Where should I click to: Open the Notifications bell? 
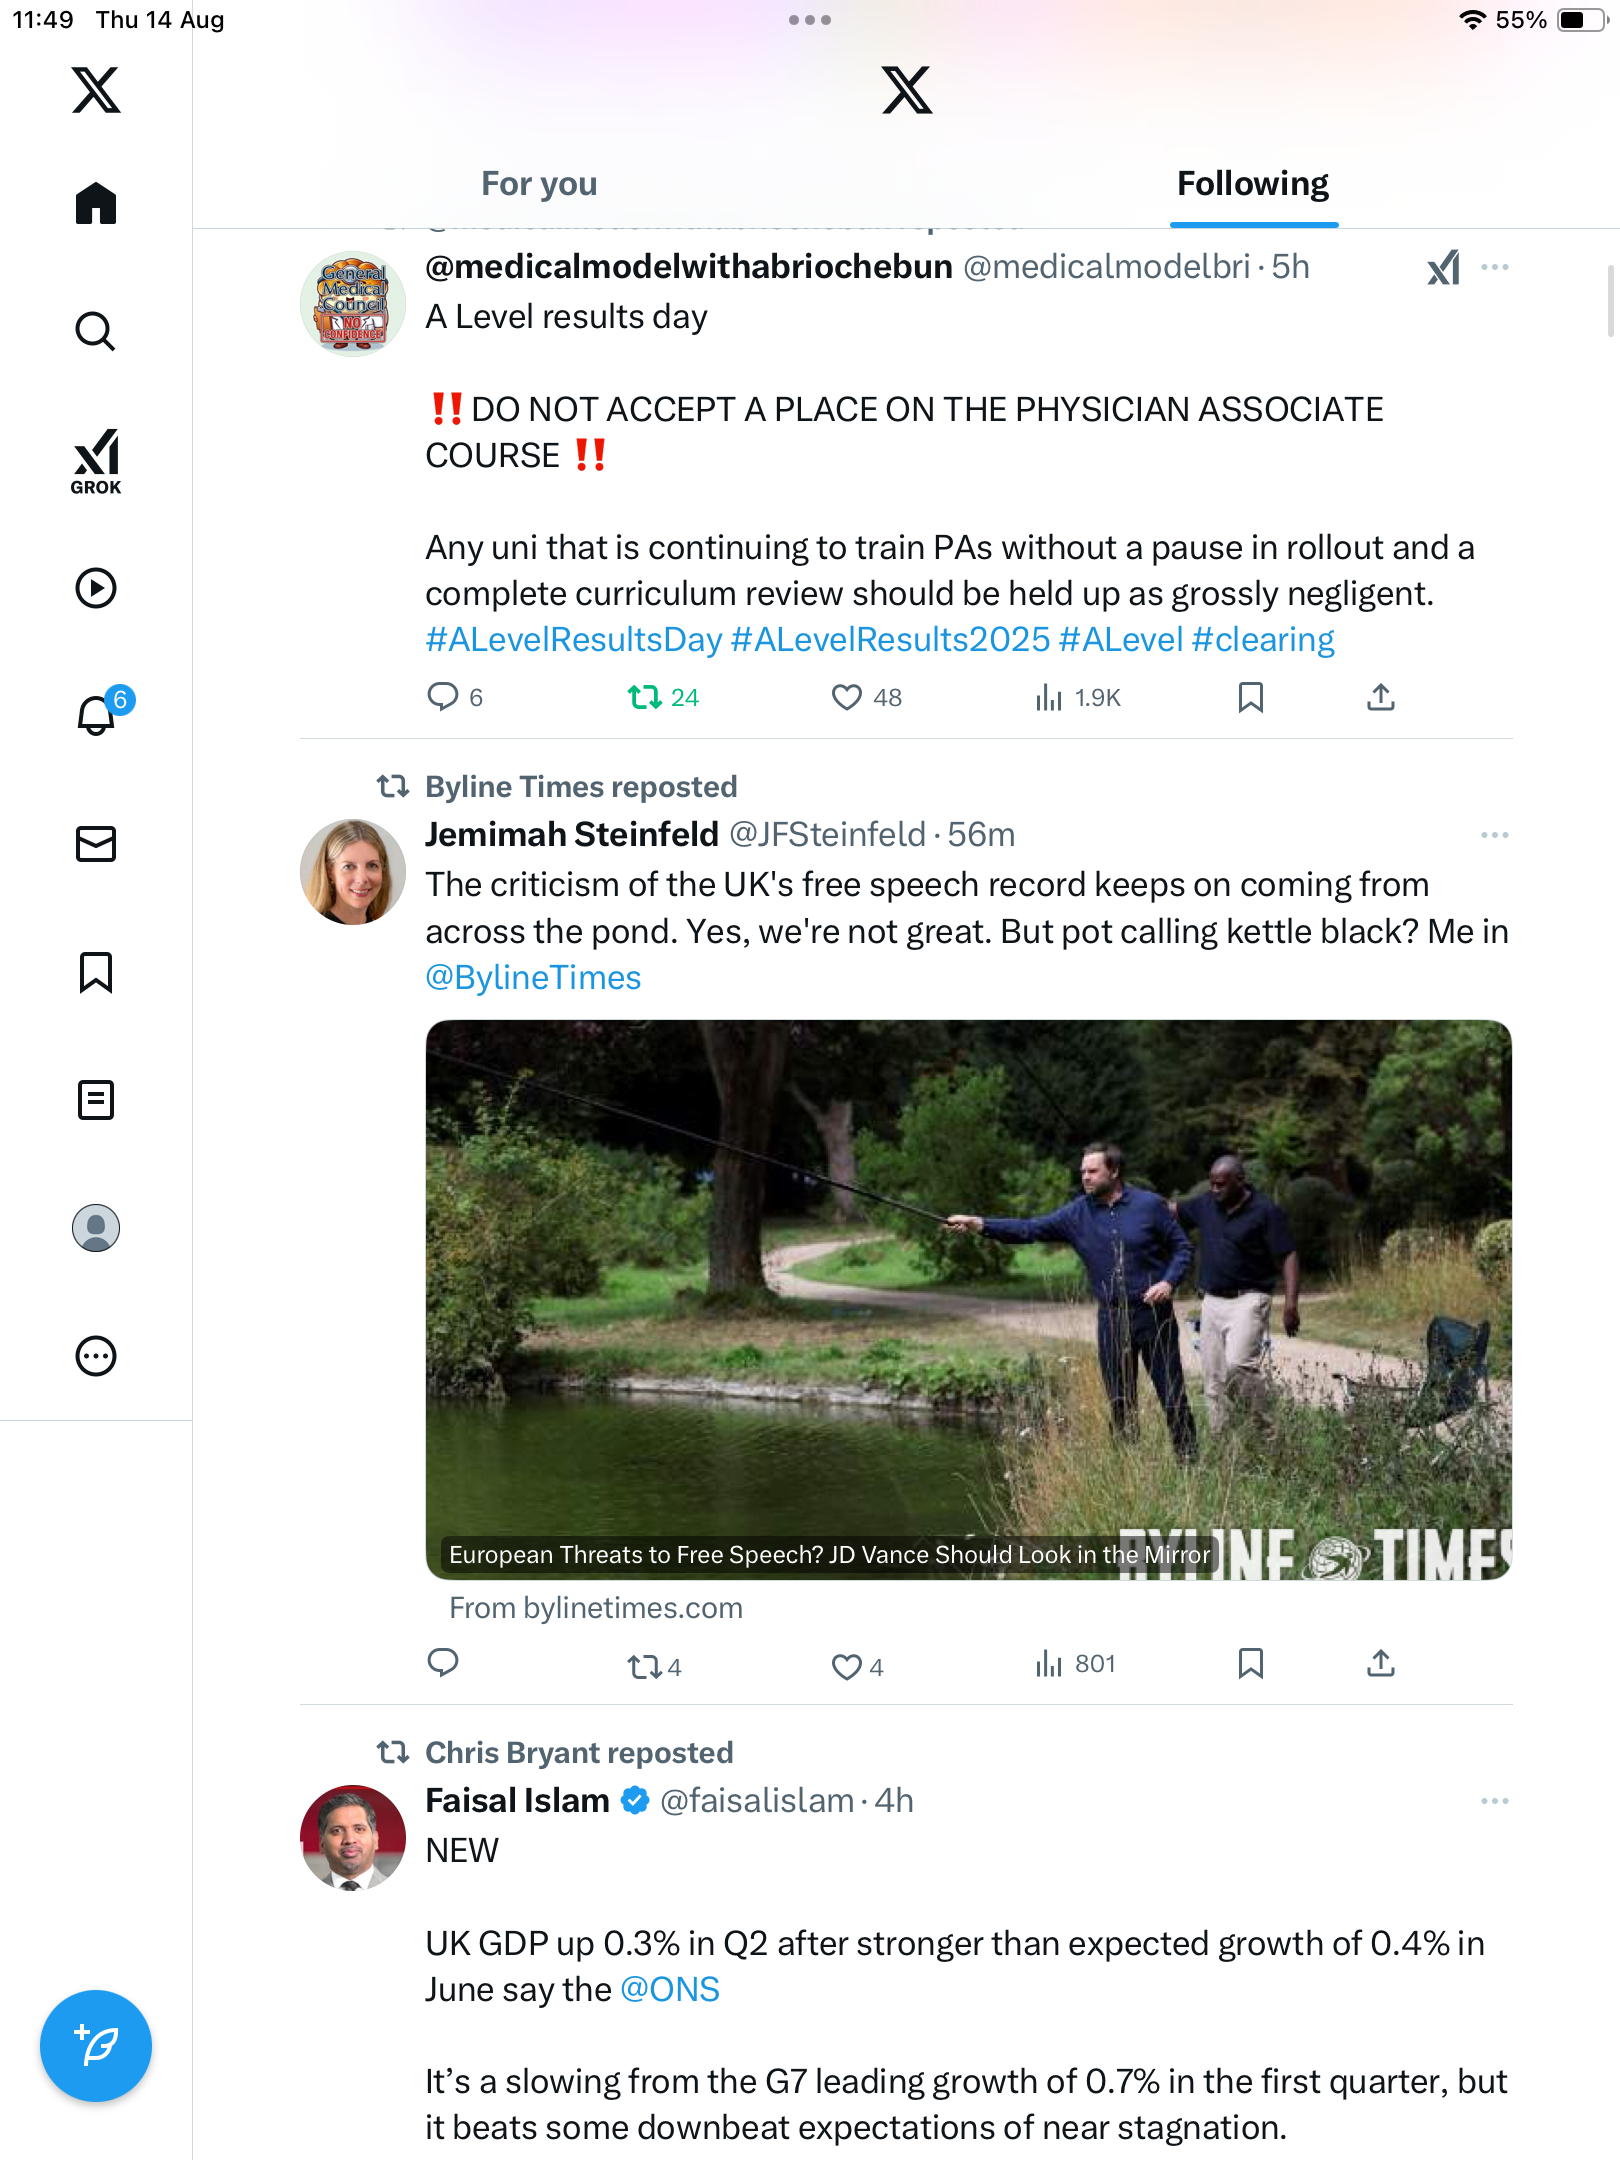coord(96,715)
